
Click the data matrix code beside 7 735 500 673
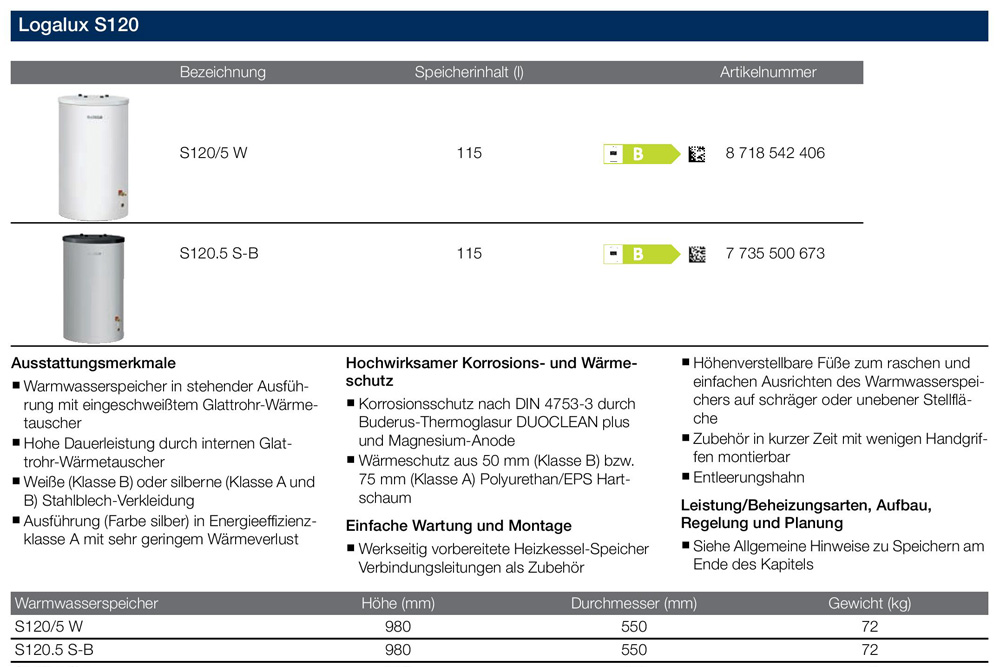[x=697, y=254]
